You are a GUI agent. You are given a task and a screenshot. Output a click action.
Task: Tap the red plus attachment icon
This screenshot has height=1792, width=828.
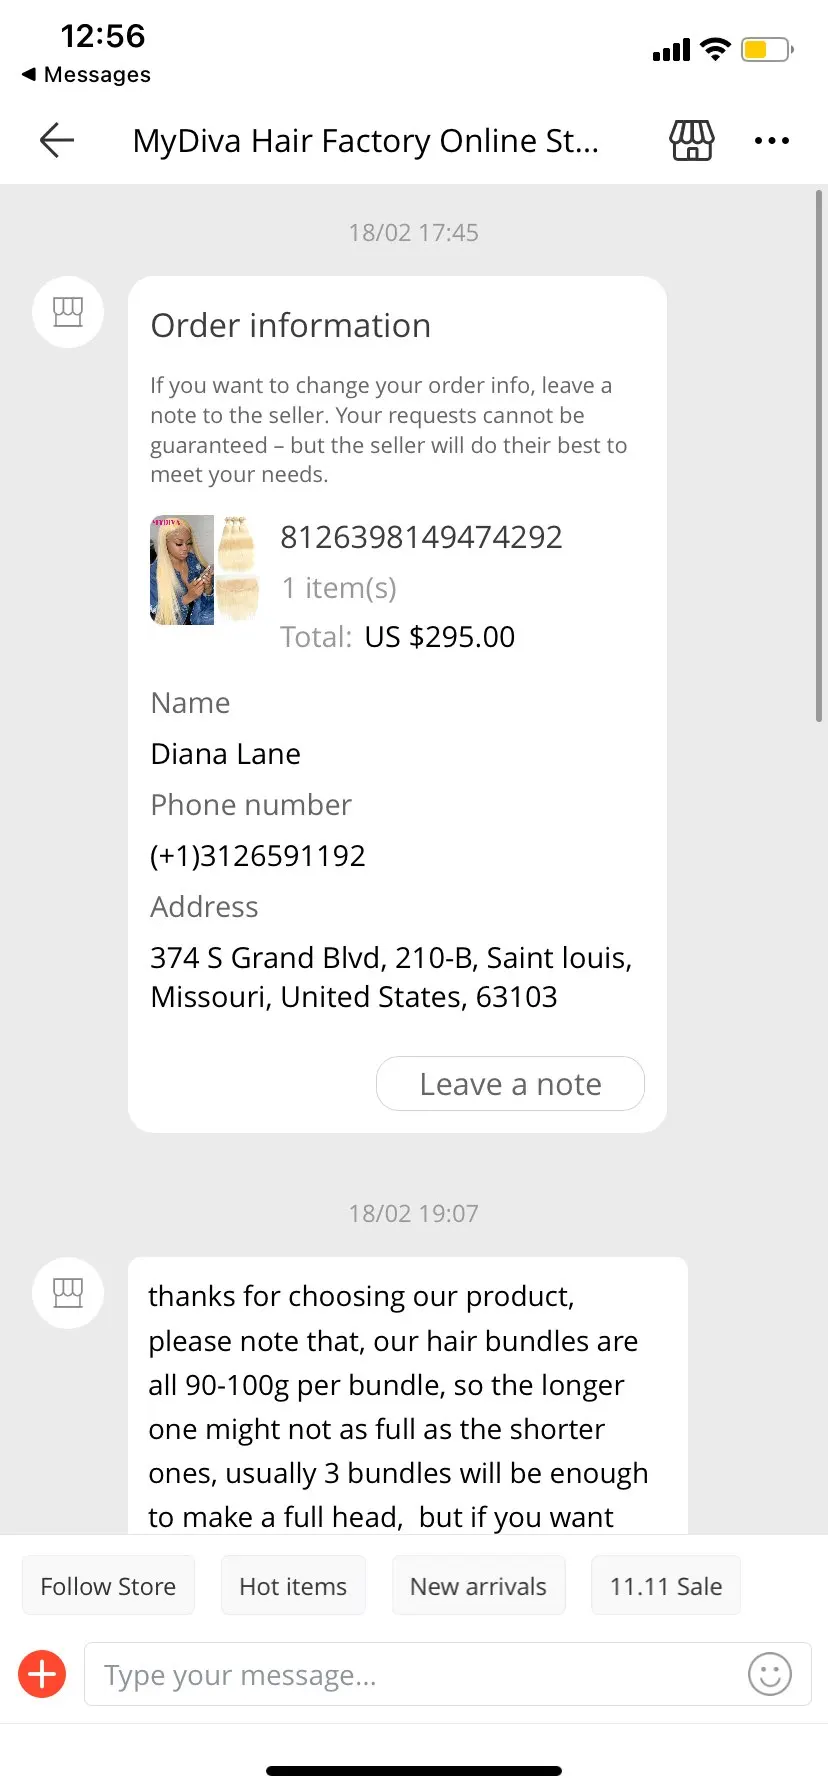(43, 1673)
